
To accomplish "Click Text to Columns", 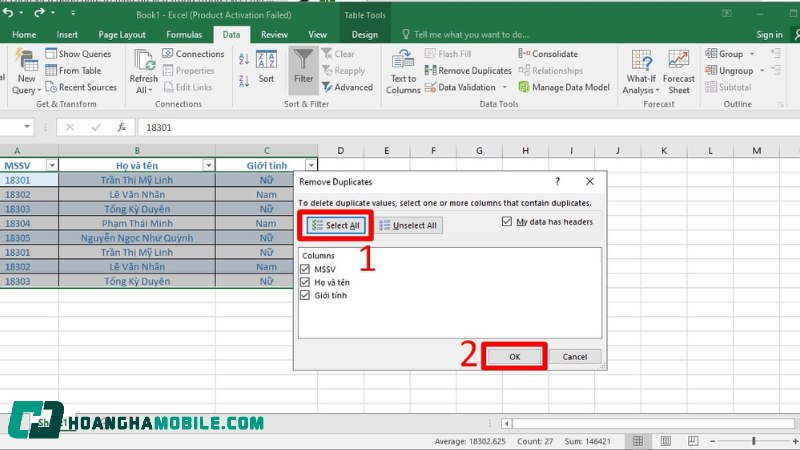I will [403, 72].
